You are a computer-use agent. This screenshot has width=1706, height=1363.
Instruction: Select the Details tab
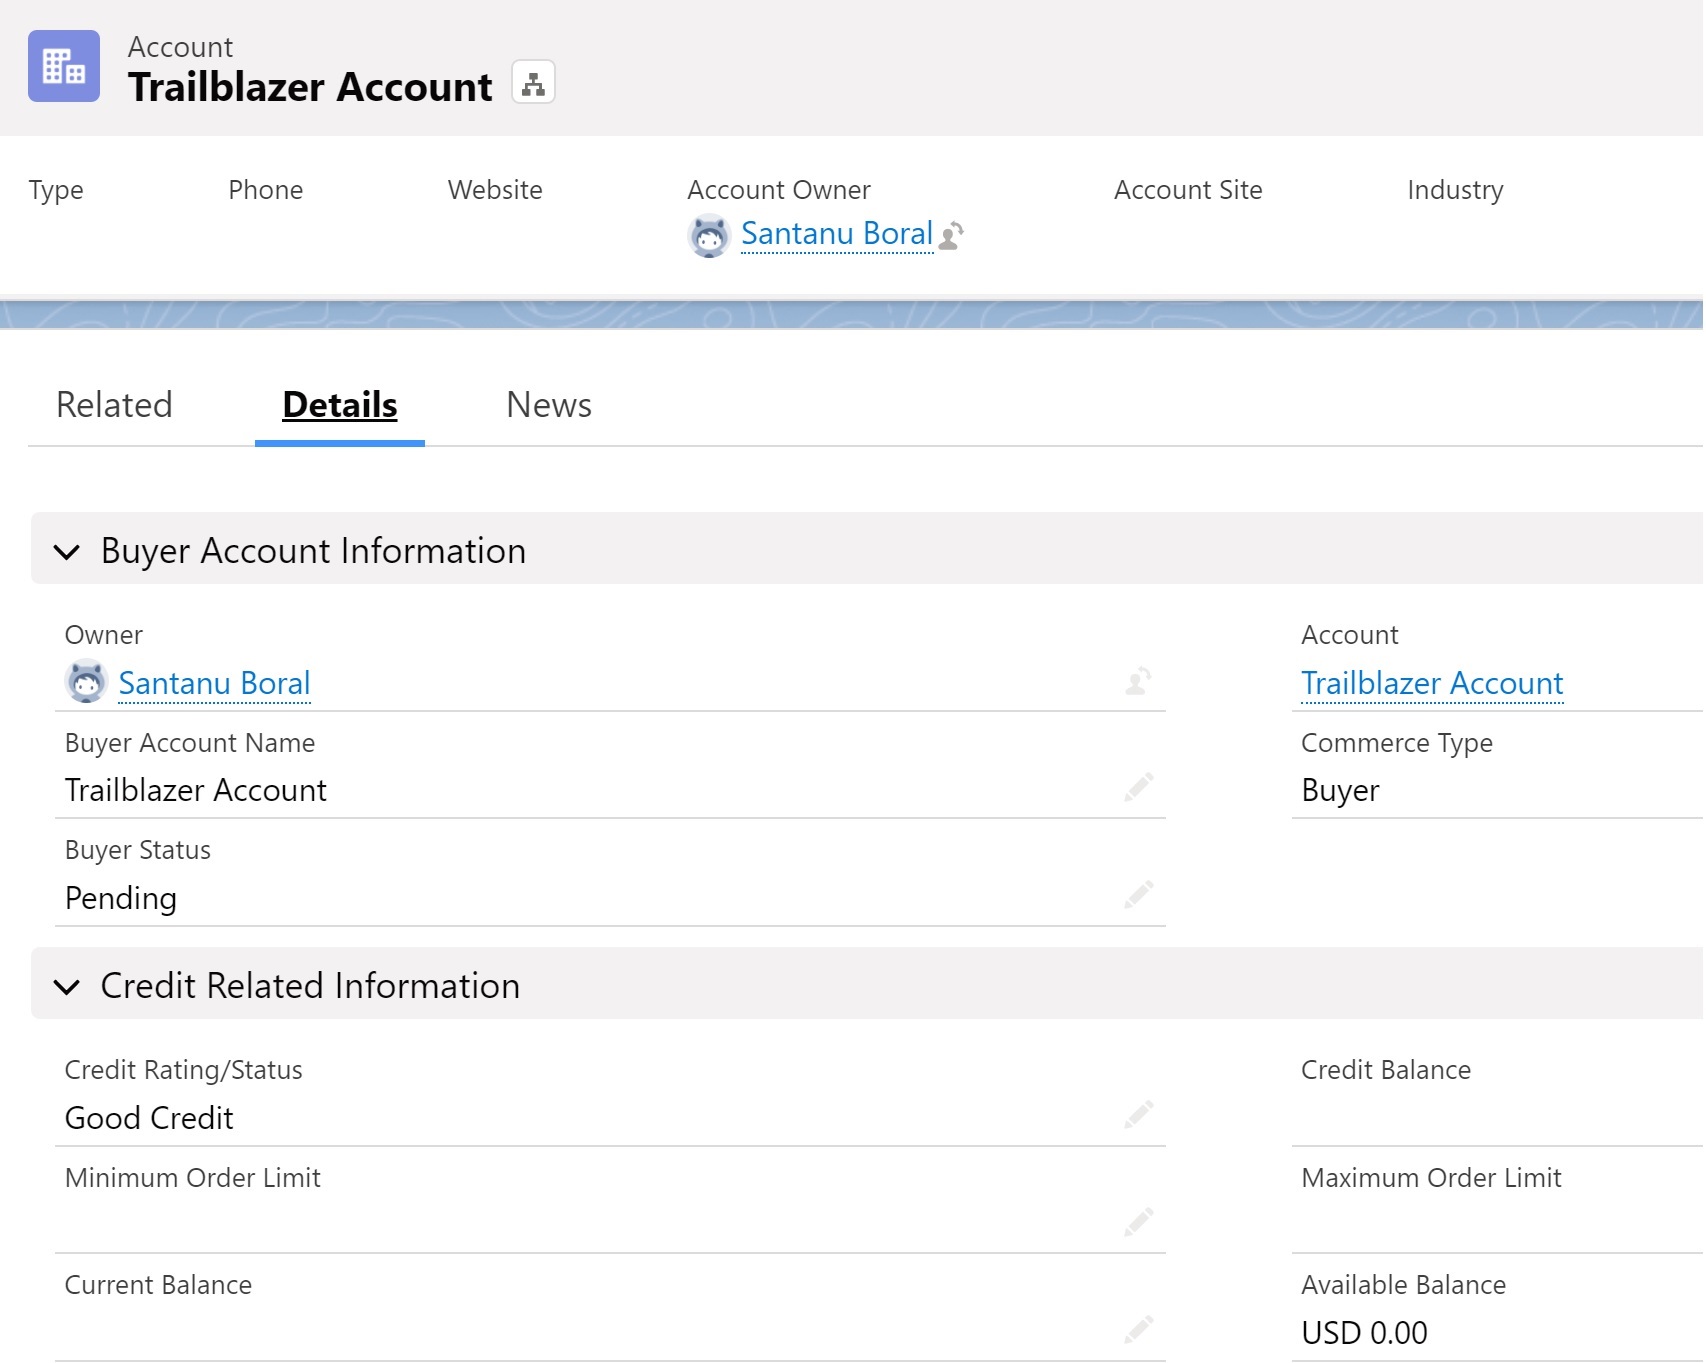pos(338,405)
